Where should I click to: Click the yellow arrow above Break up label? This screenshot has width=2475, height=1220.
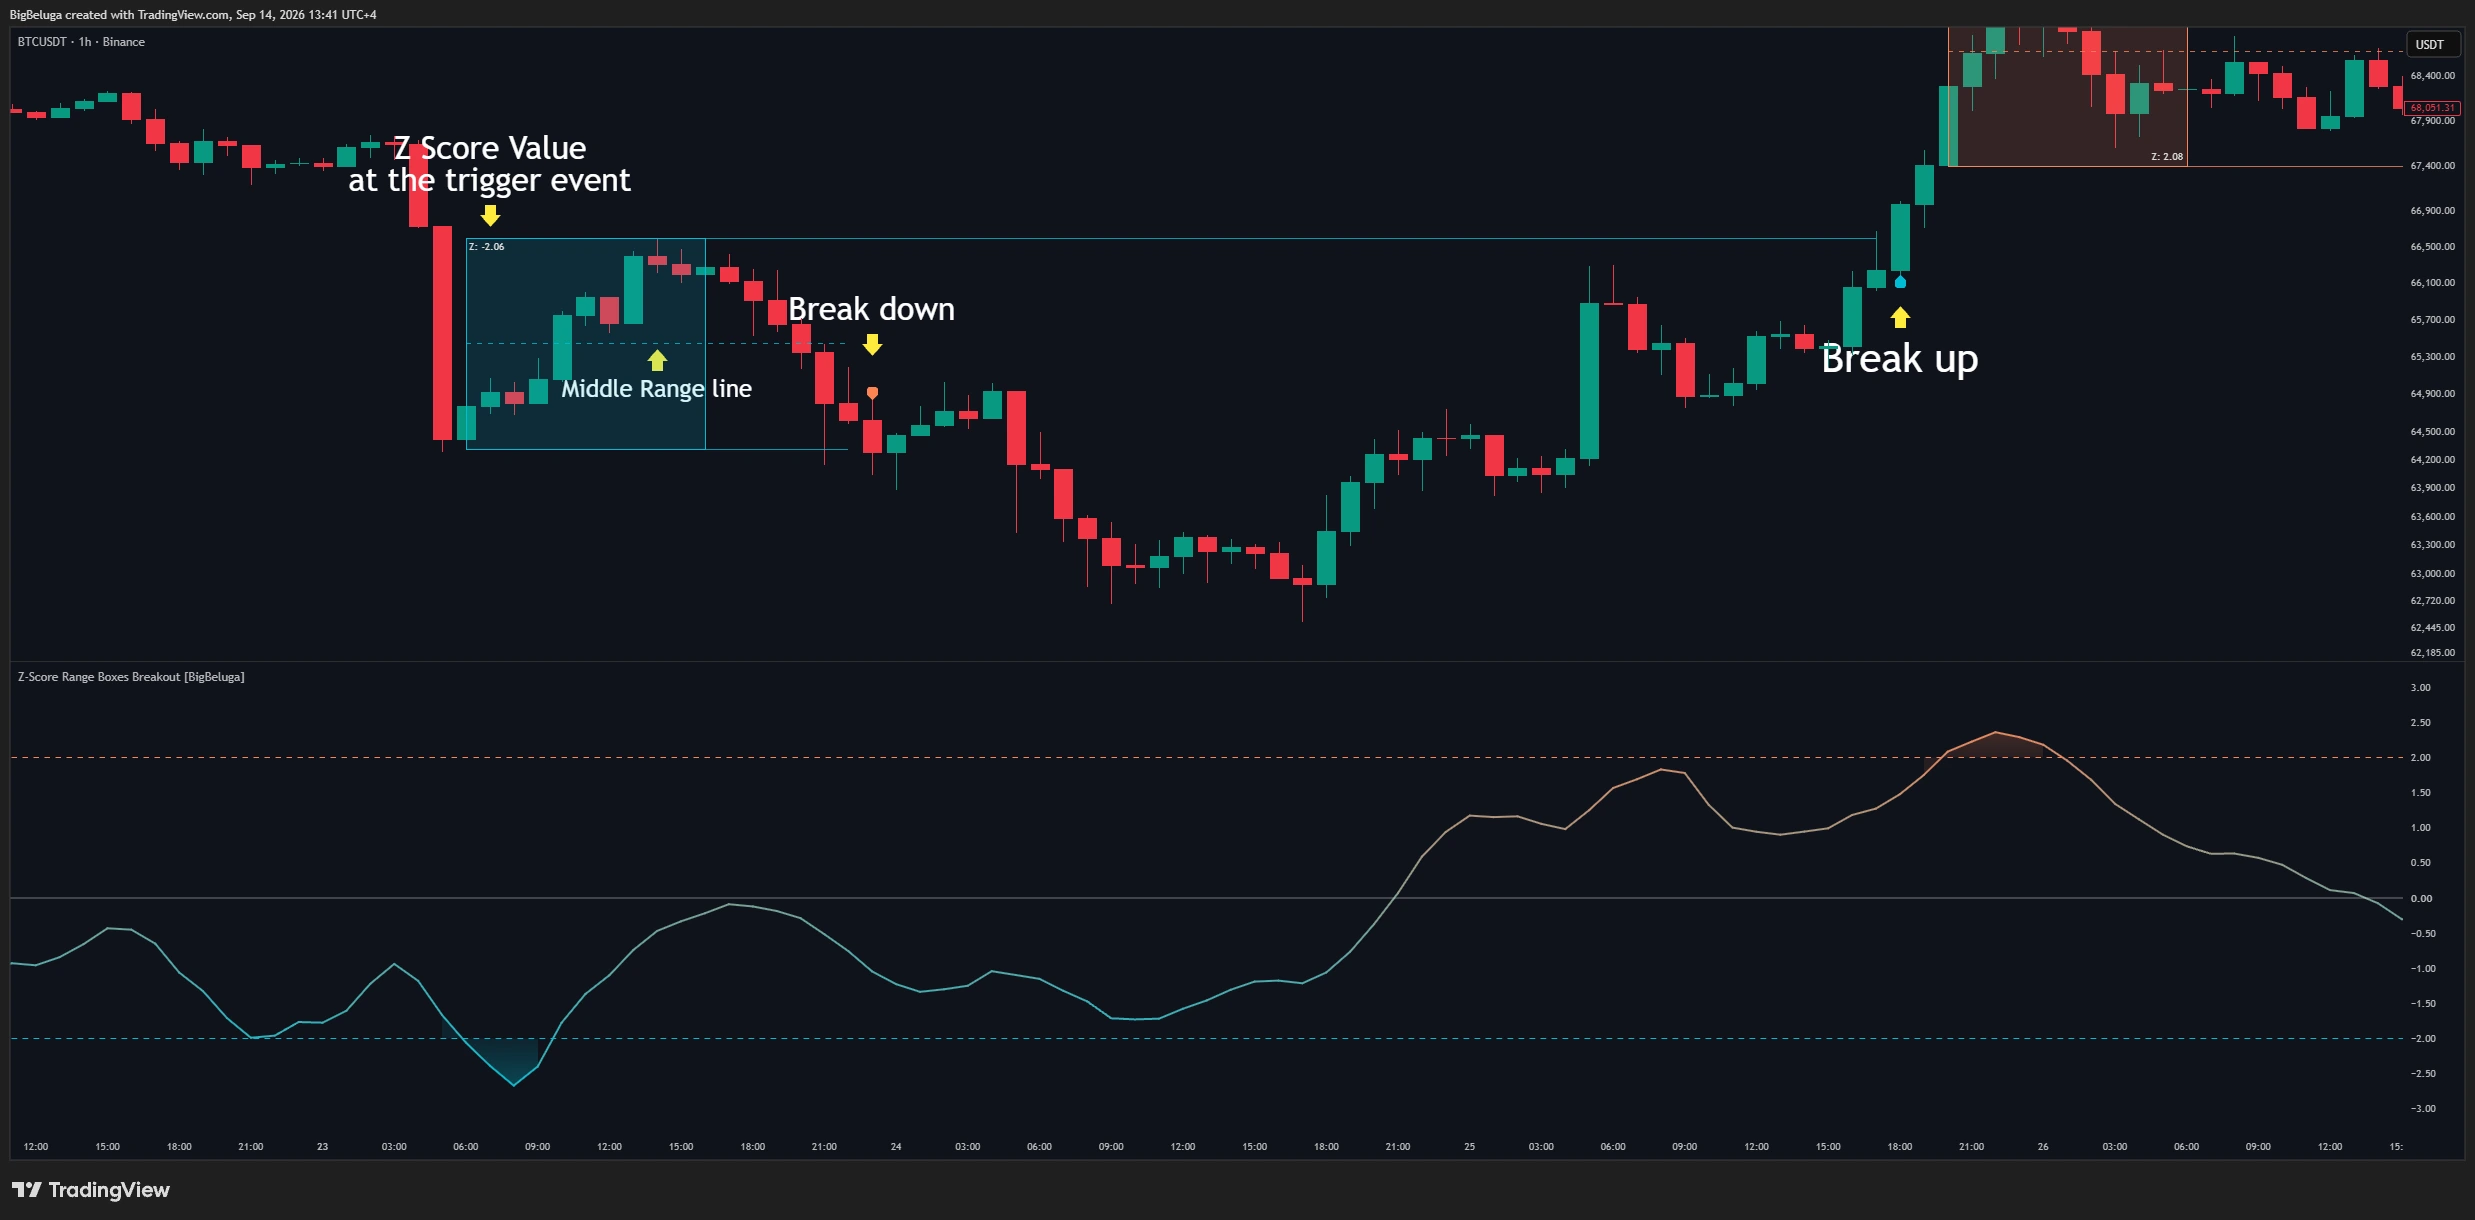1900,318
